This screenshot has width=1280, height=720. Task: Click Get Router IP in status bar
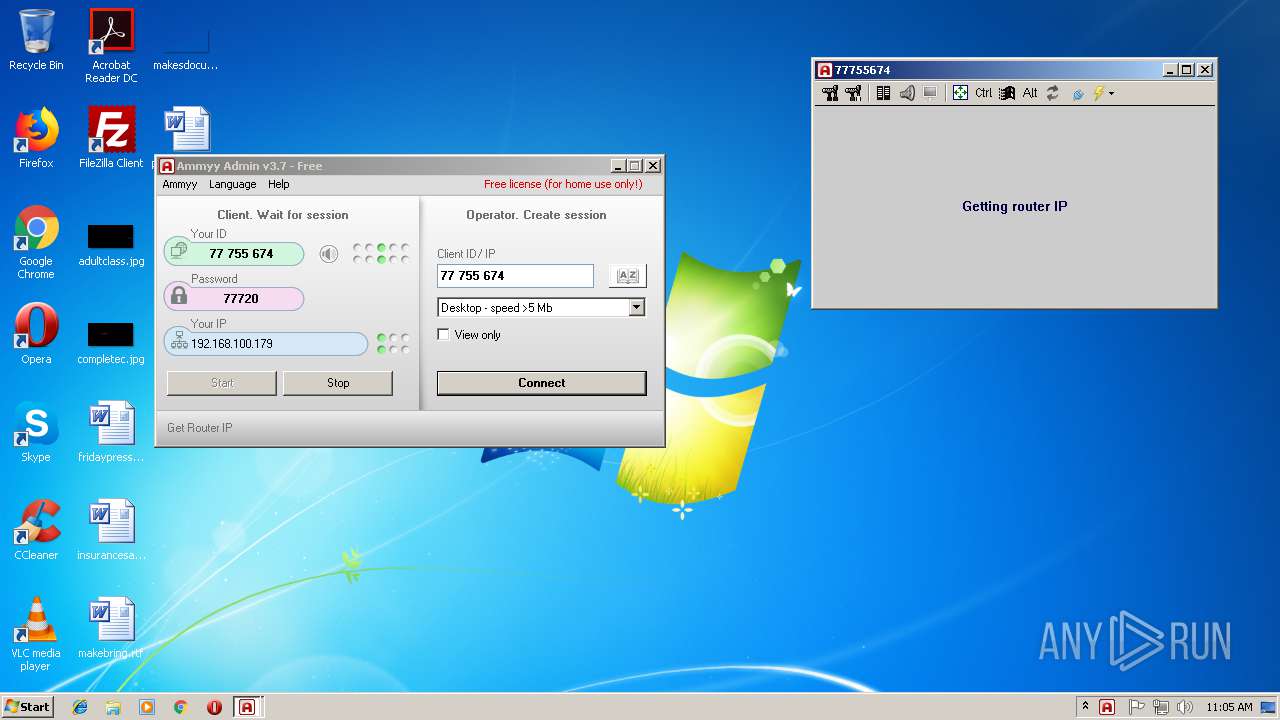[x=199, y=428]
